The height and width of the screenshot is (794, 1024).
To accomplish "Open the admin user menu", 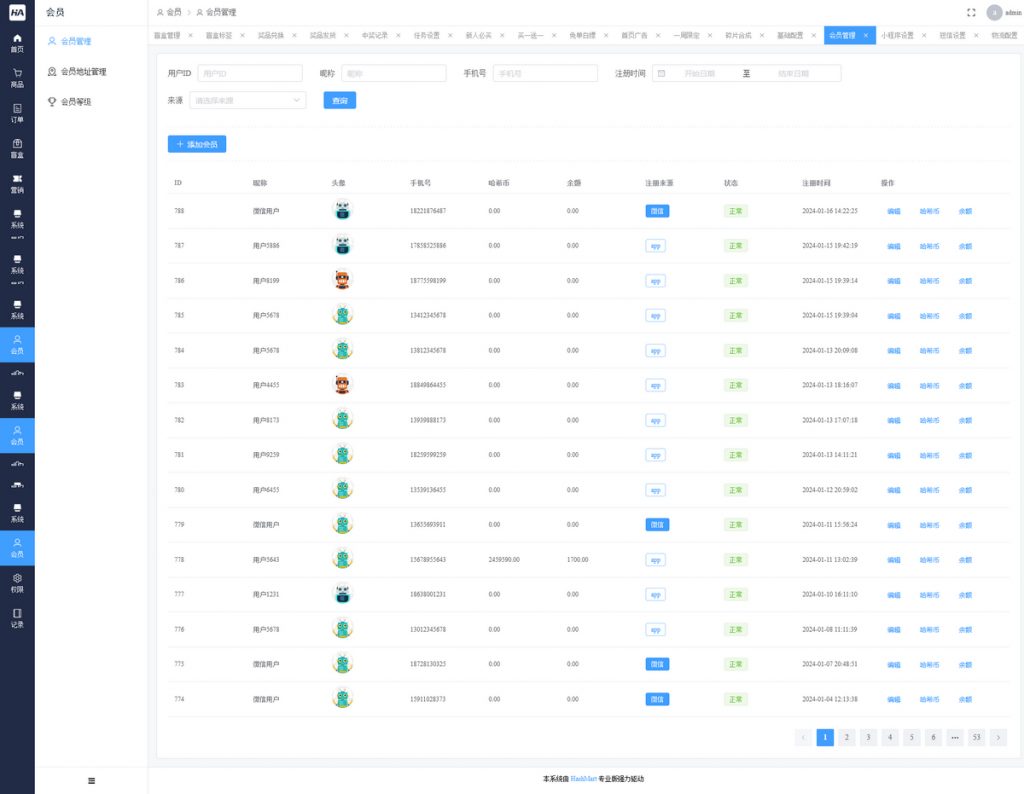I will [x=1004, y=12].
